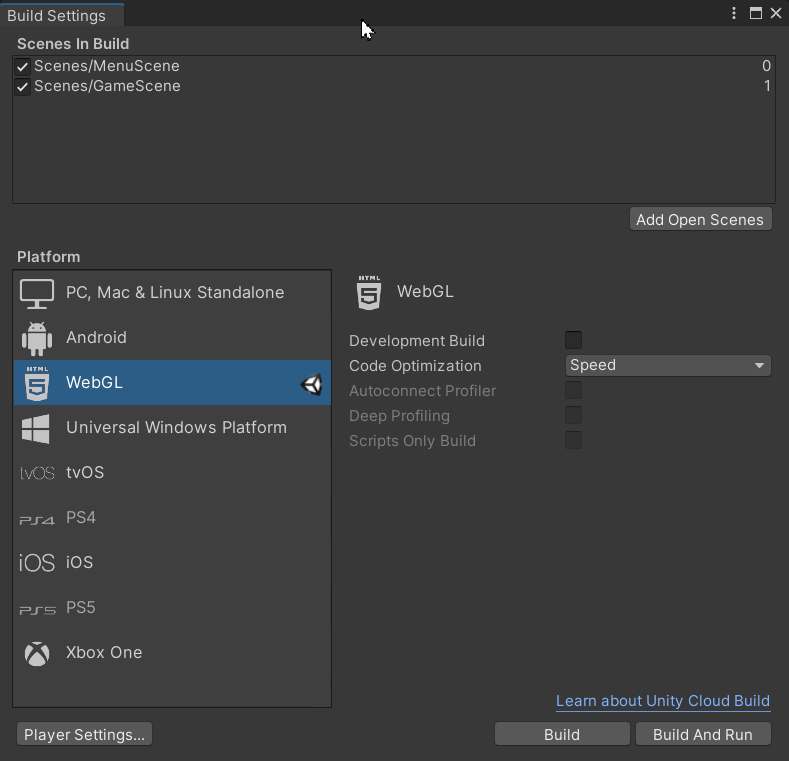Uncheck the Scenes/GameScene checkbox

22,87
